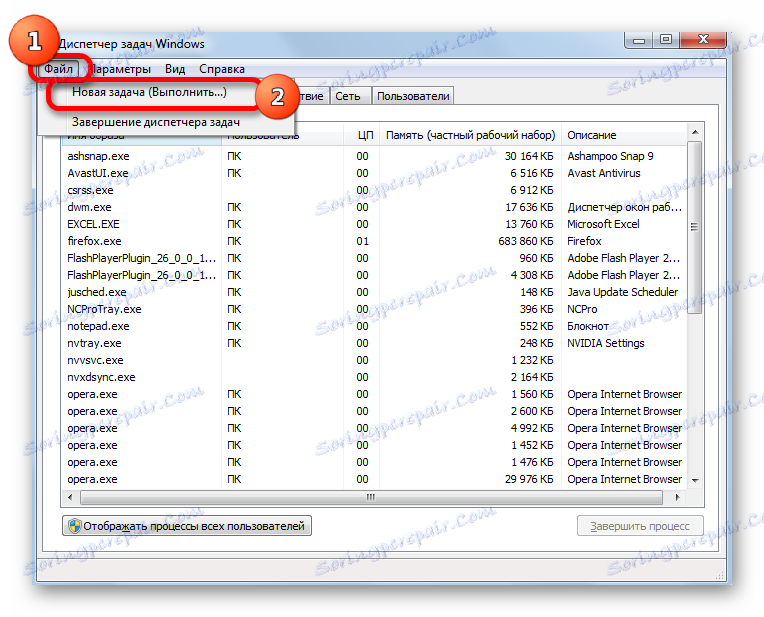Image resolution: width=764 pixels, height=617 pixels.
Task: Click the horizontal scrollbar right arrow
Action: coord(677,497)
